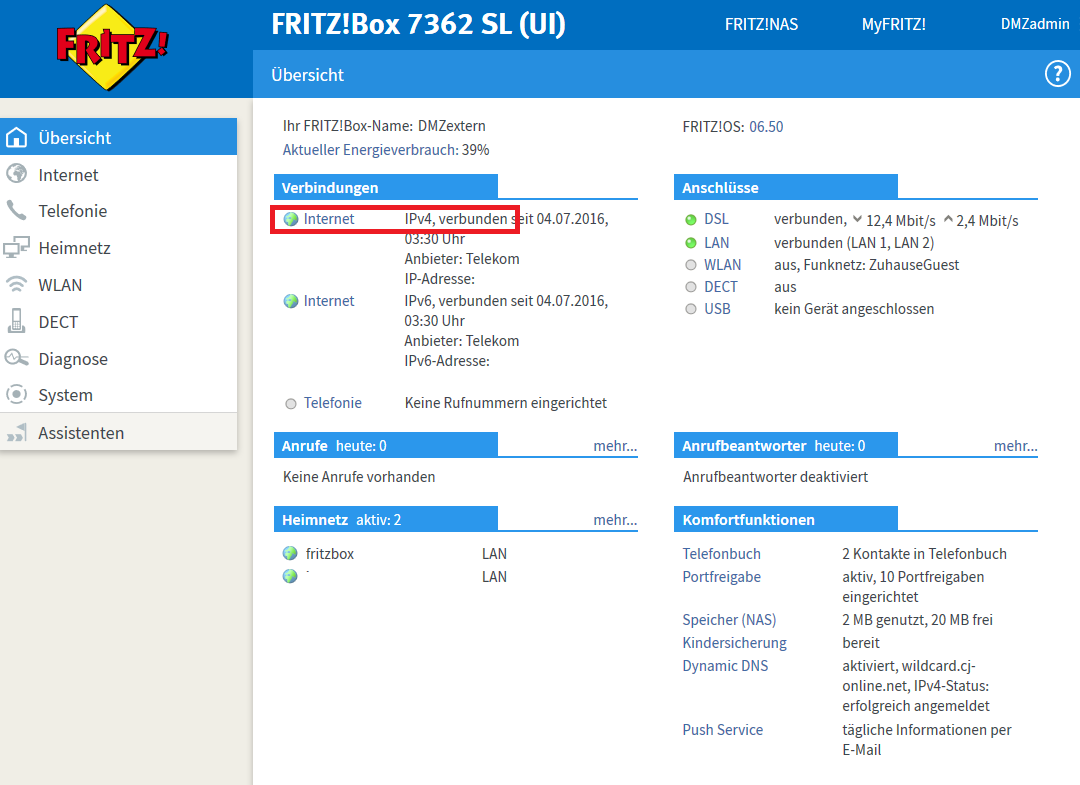Click the gear icon beside System

pyautogui.click(x=17, y=395)
